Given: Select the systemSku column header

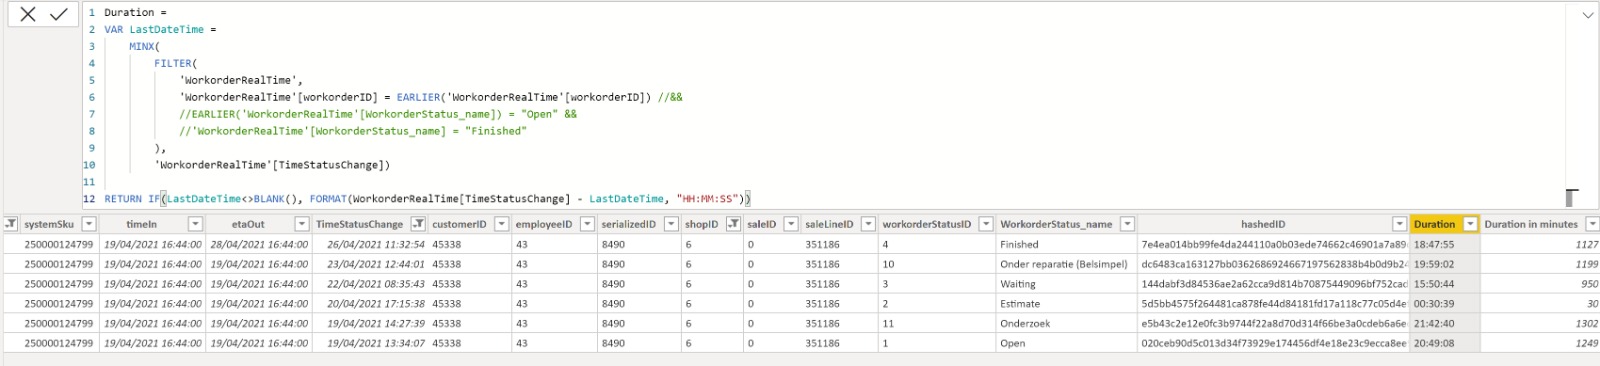Looking at the screenshot, I should tap(49, 224).
